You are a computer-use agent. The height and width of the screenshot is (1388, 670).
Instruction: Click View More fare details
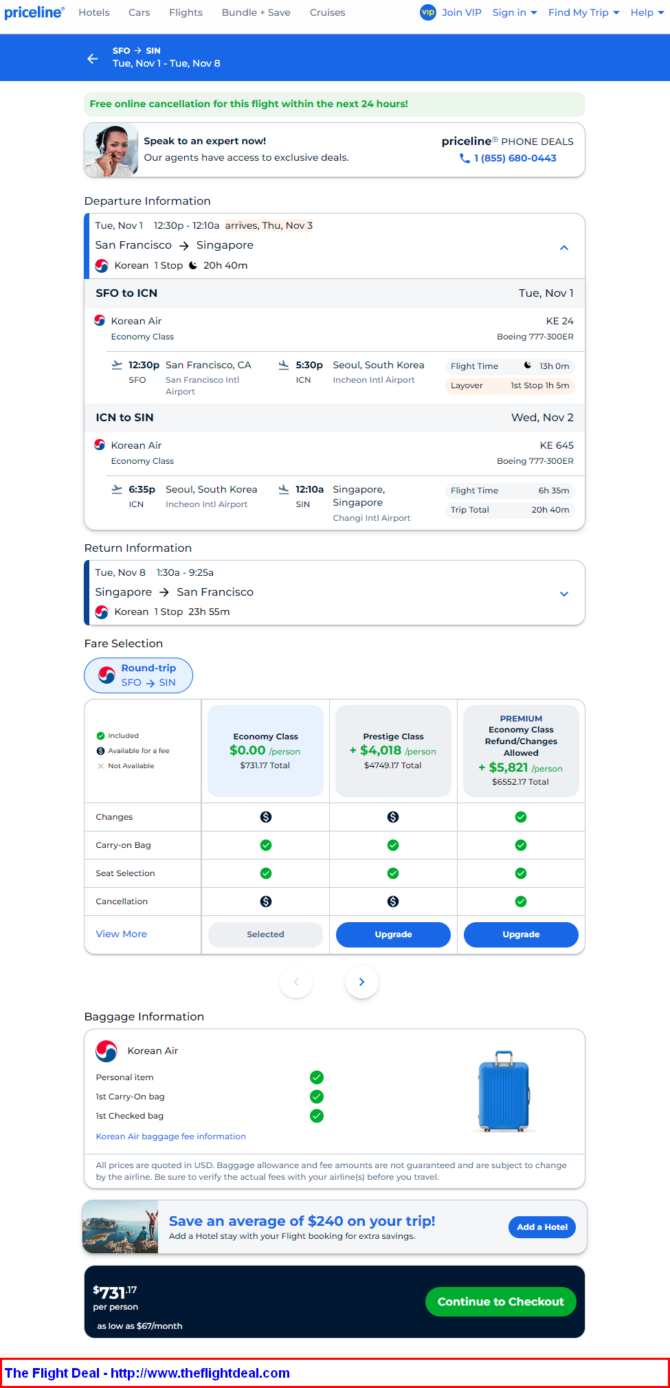pyautogui.click(x=121, y=934)
